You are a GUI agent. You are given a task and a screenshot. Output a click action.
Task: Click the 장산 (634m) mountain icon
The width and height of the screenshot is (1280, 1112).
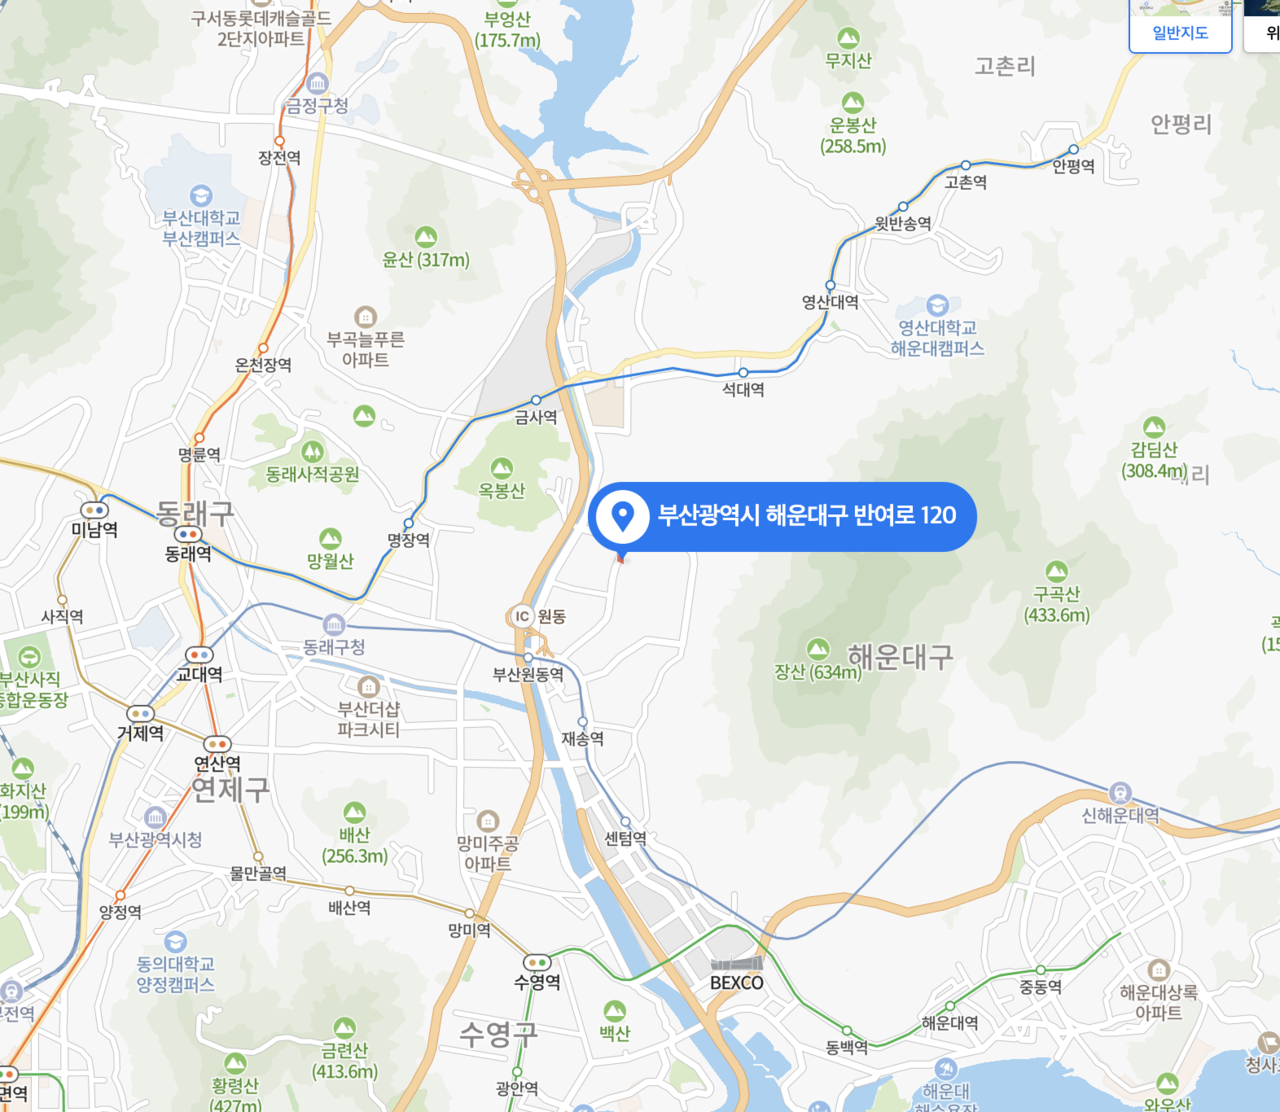tap(818, 649)
